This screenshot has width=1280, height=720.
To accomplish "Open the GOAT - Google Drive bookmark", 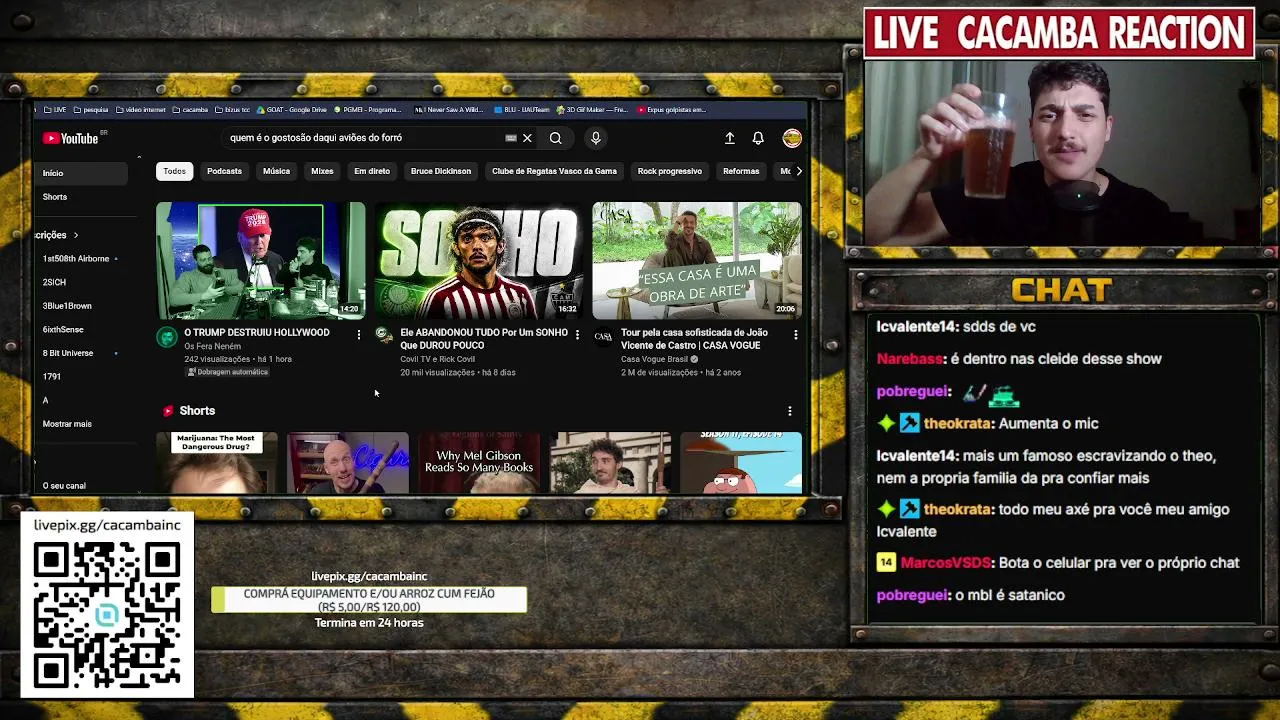I will click(292, 110).
